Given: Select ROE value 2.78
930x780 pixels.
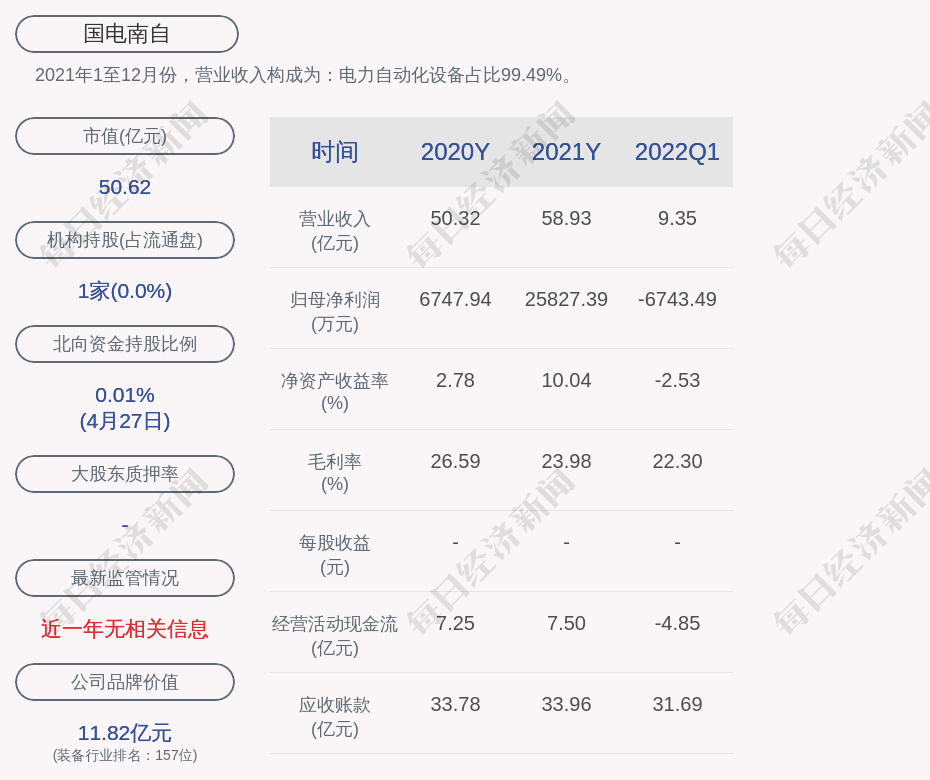Looking at the screenshot, I should pos(455,380).
